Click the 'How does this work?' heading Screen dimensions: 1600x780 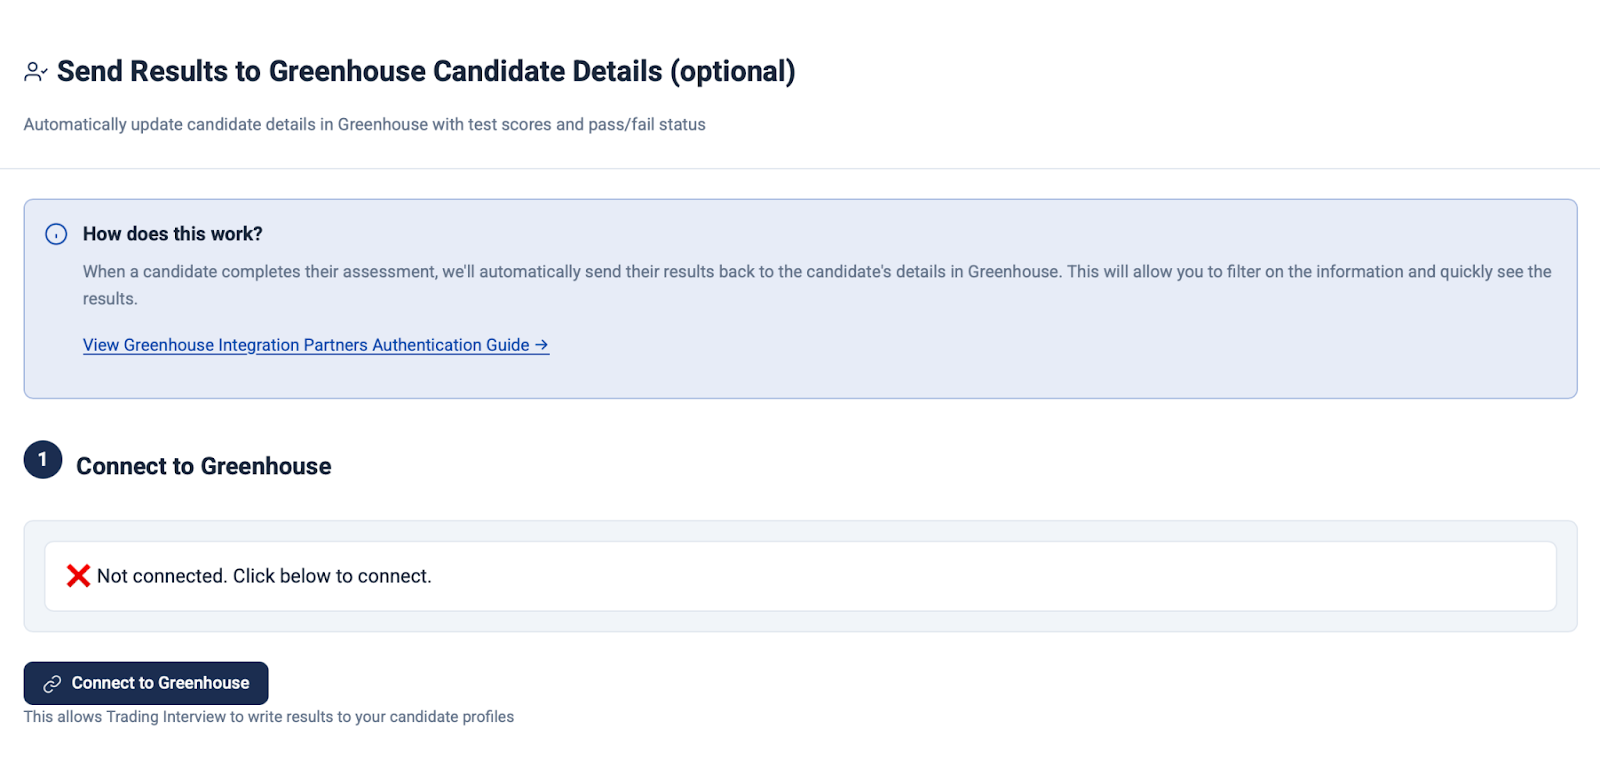172,234
